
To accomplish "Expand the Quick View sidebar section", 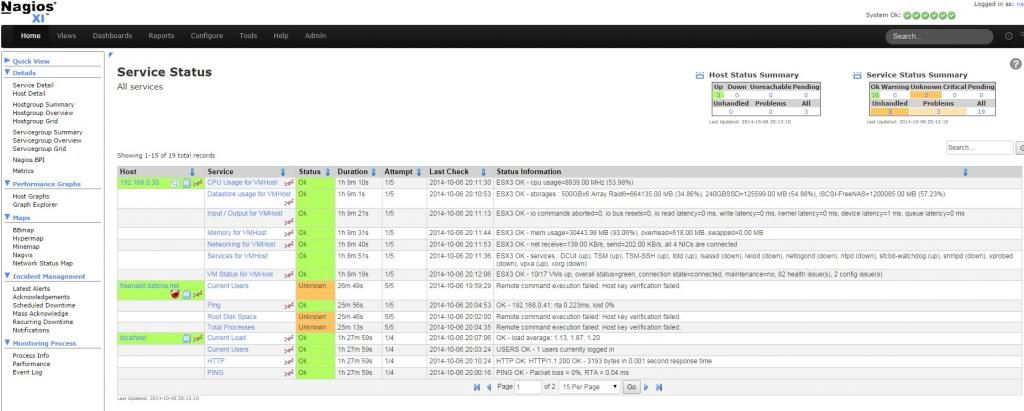I will click(x=8, y=61).
